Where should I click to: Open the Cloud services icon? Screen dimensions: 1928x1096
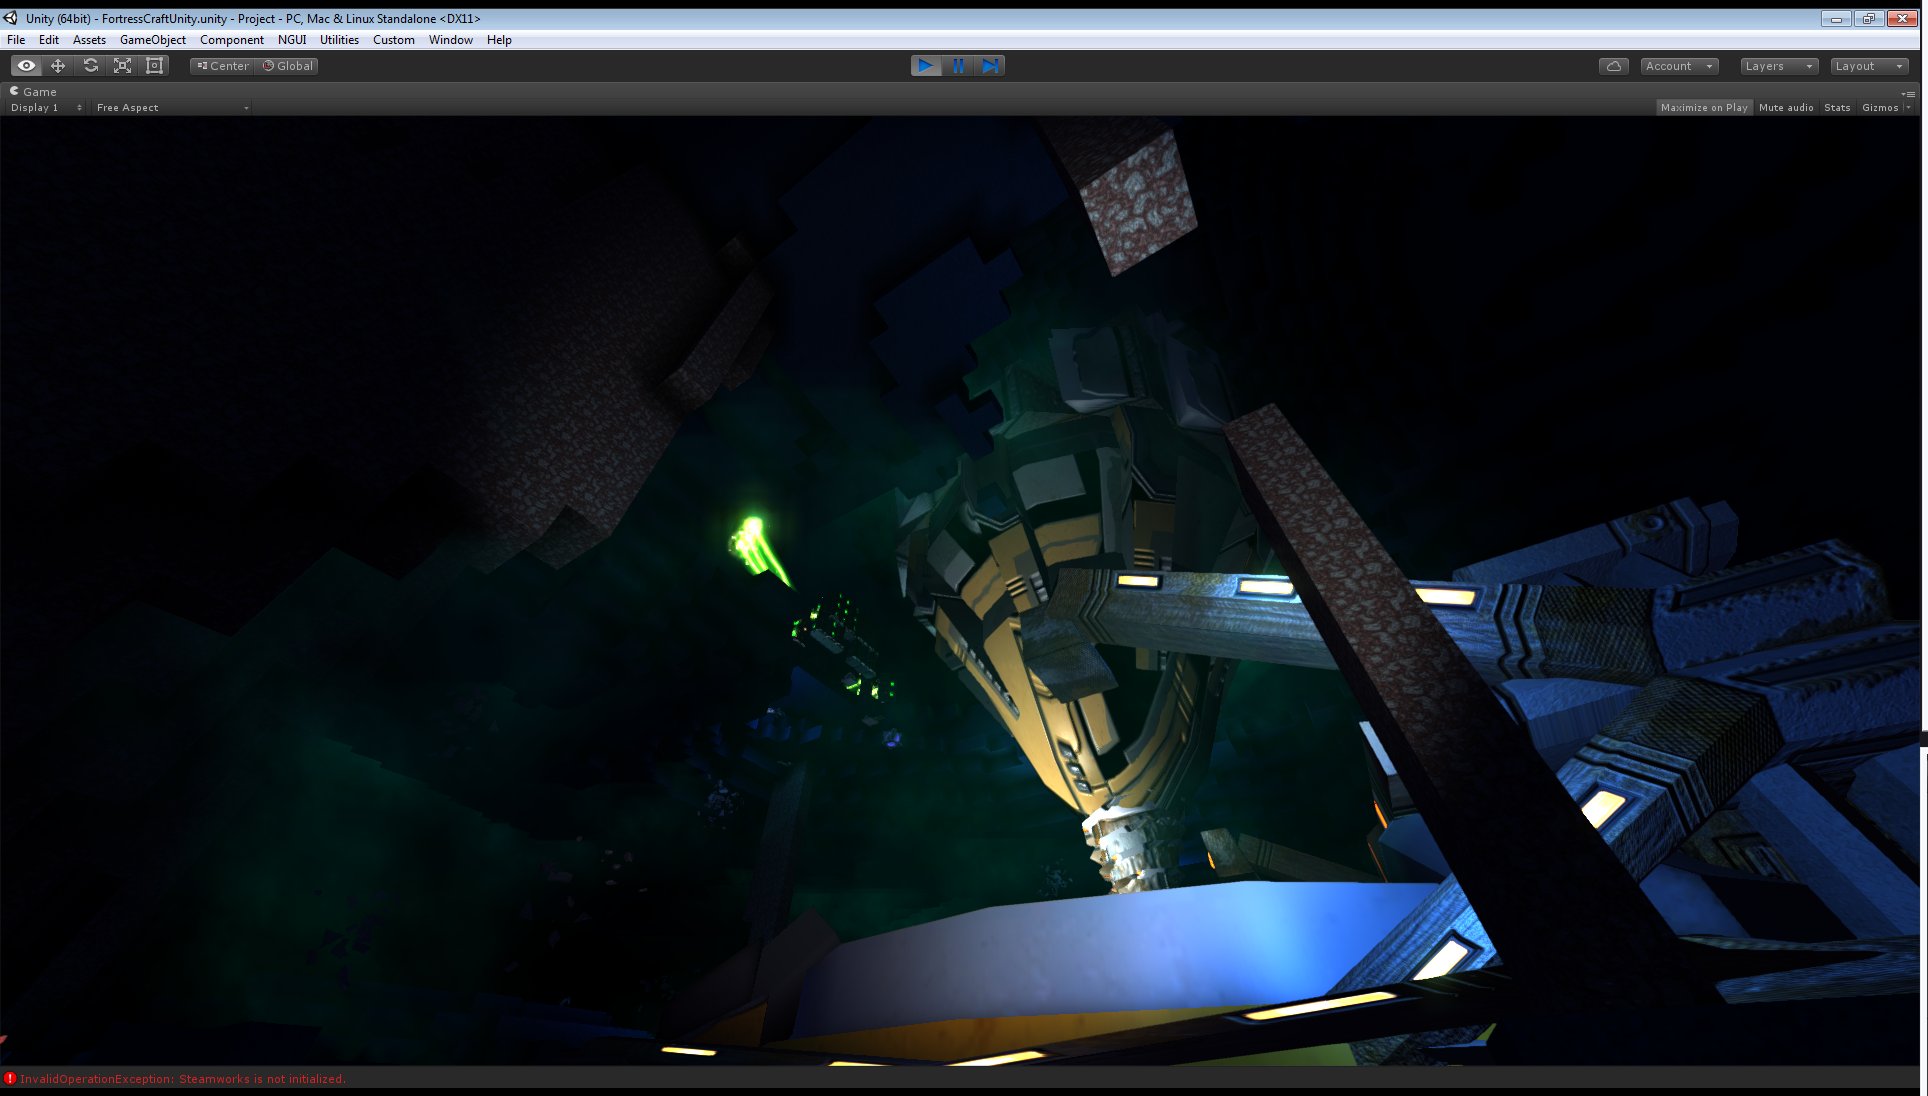click(1614, 66)
